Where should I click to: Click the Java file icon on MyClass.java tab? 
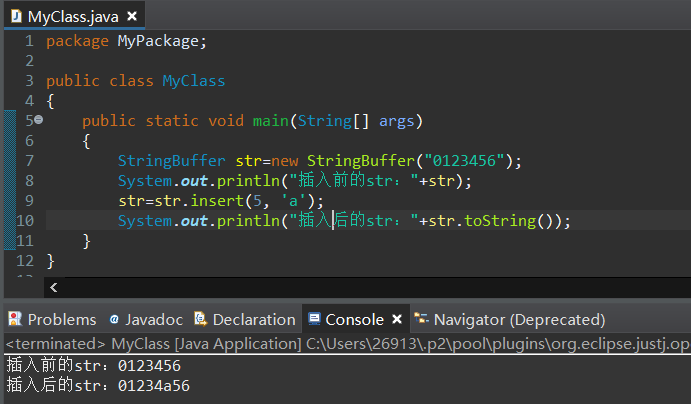[x=16, y=16]
